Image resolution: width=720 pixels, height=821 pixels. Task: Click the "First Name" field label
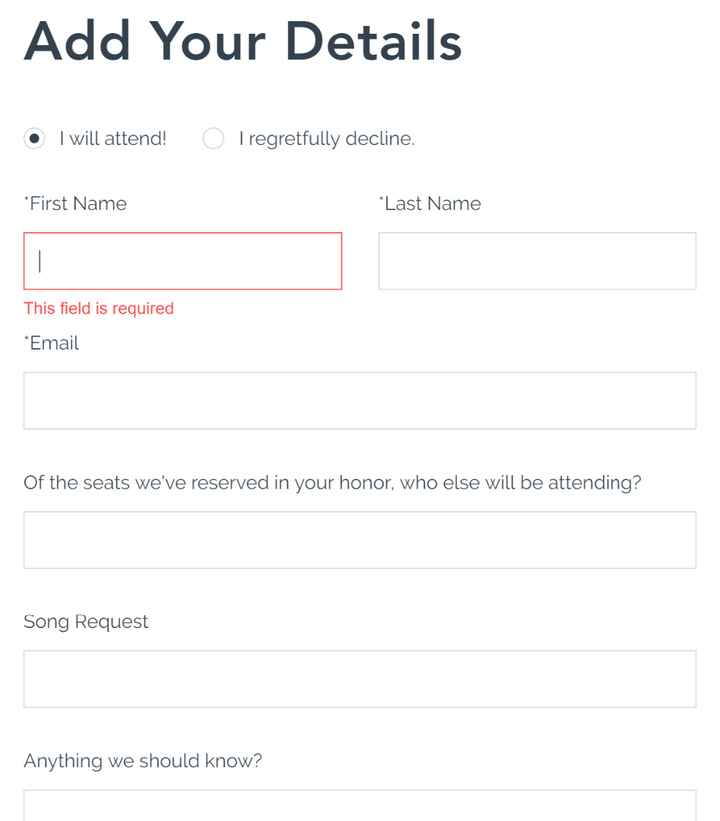pyautogui.click(x=78, y=204)
